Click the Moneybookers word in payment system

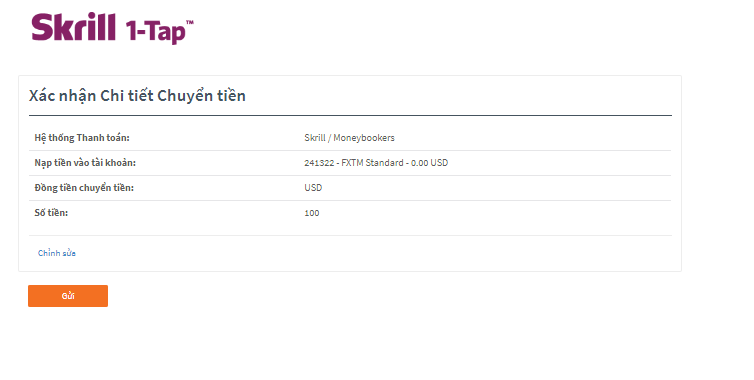[364, 138]
